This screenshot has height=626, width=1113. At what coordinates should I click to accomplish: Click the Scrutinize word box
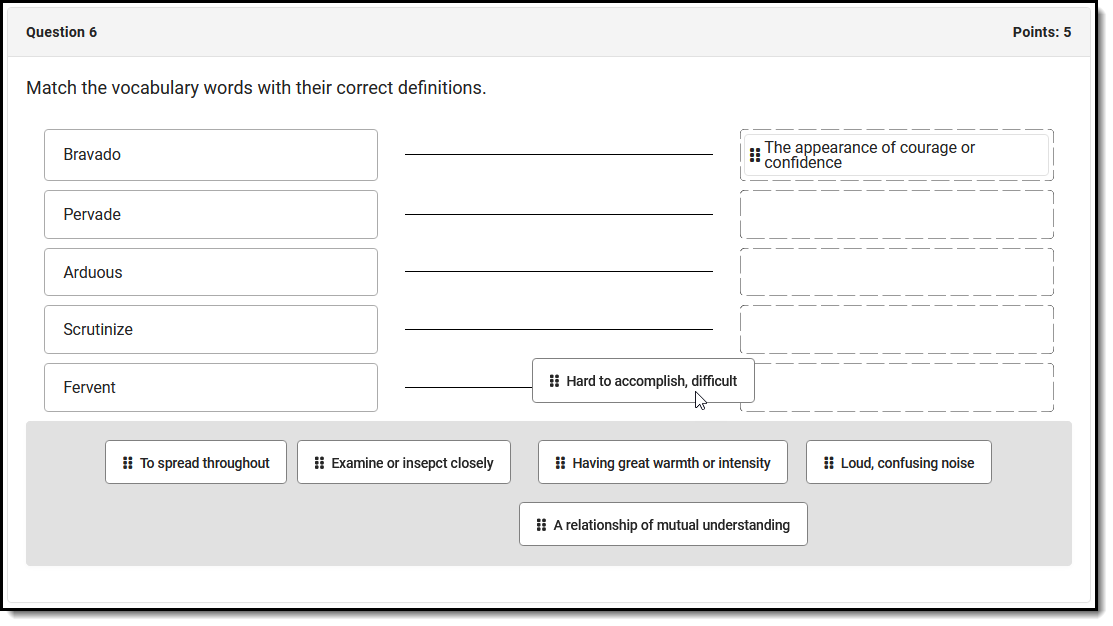(x=210, y=330)
